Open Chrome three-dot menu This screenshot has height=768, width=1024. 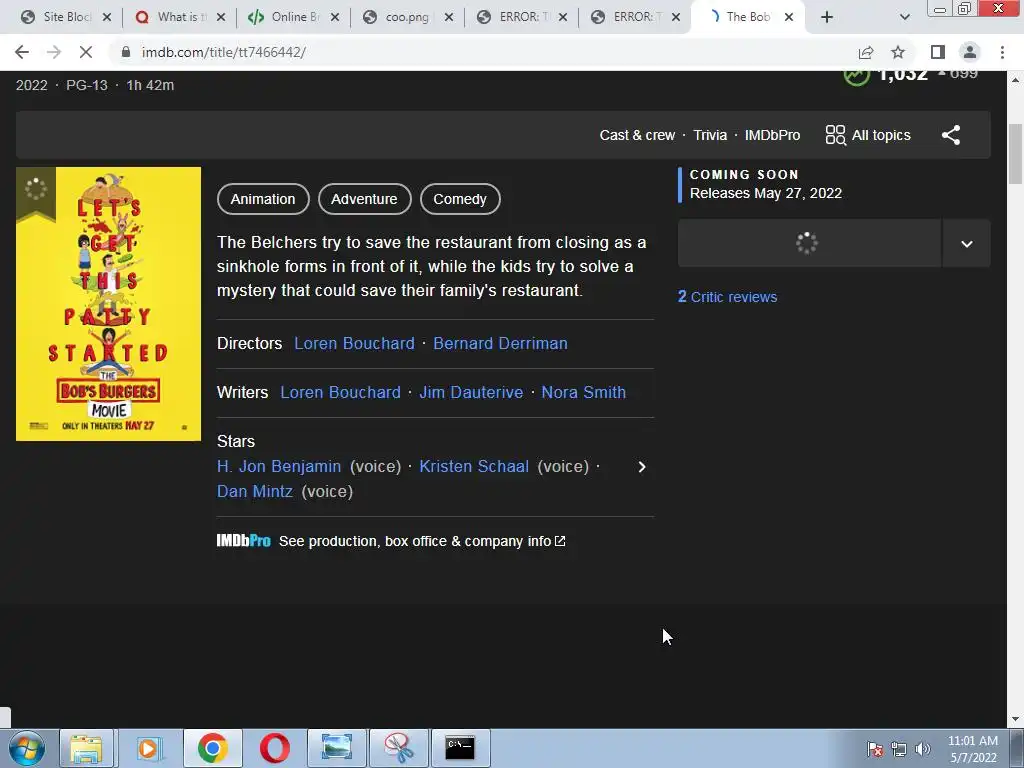click(1002, 52)
